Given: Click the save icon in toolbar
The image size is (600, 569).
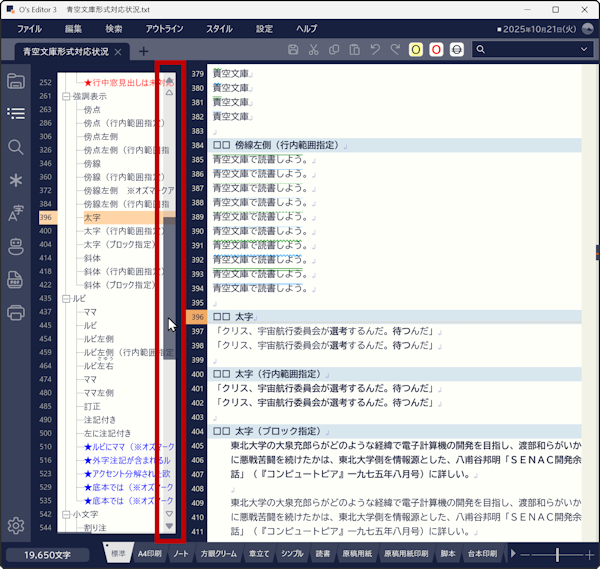Looking at the screenshot, I should tap(293, 50).
